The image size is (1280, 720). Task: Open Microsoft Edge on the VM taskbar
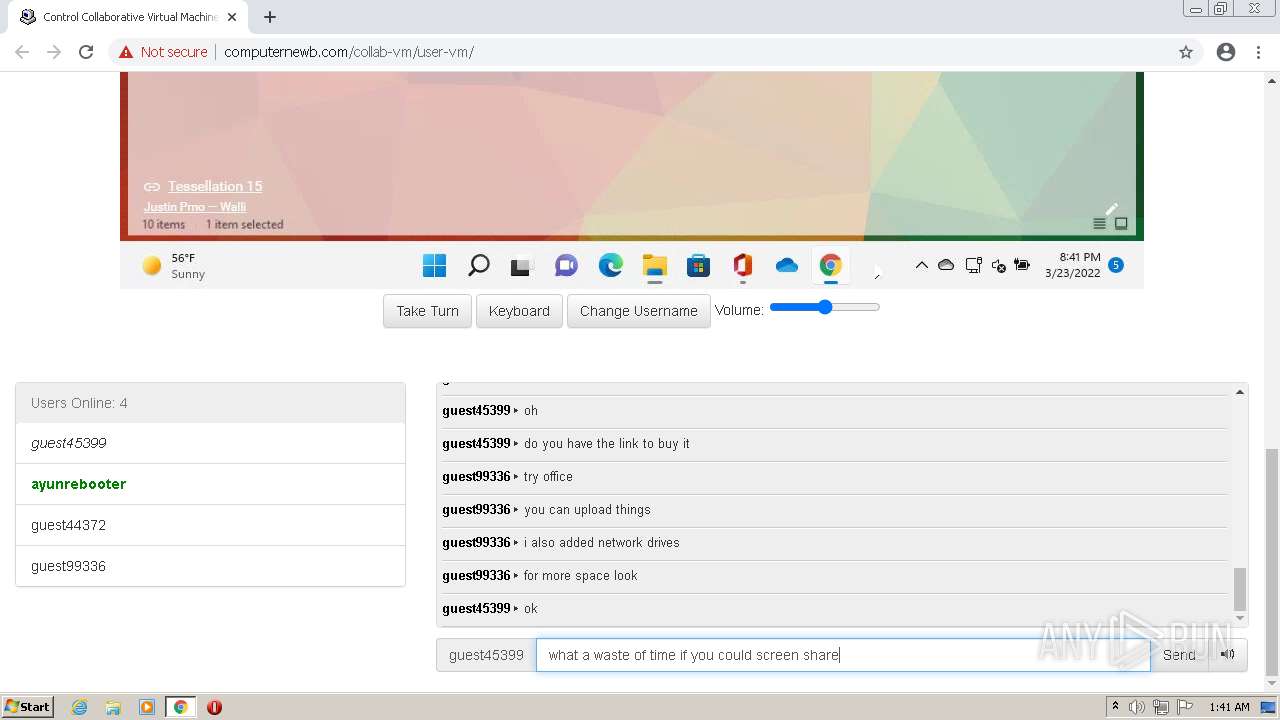610,265
